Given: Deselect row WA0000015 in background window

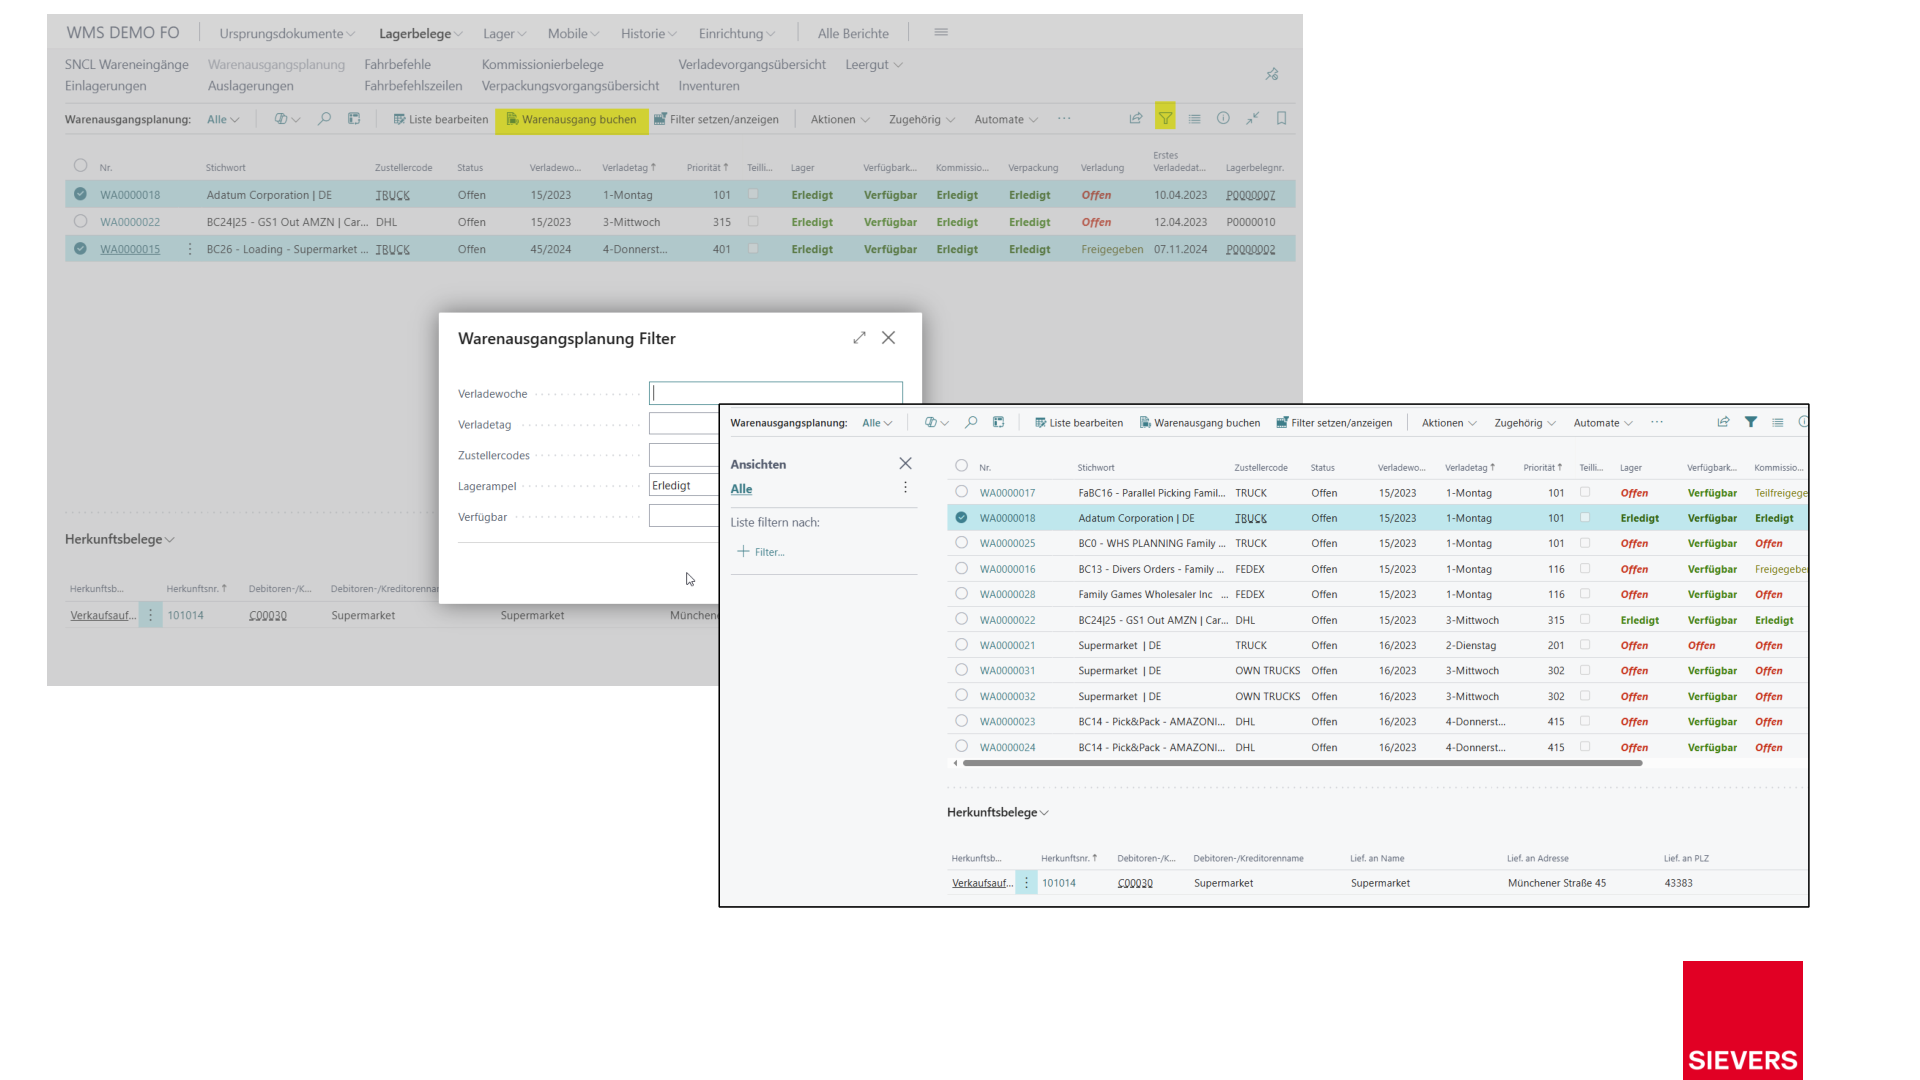Looking at the screenshot, I should pos(80,248).
